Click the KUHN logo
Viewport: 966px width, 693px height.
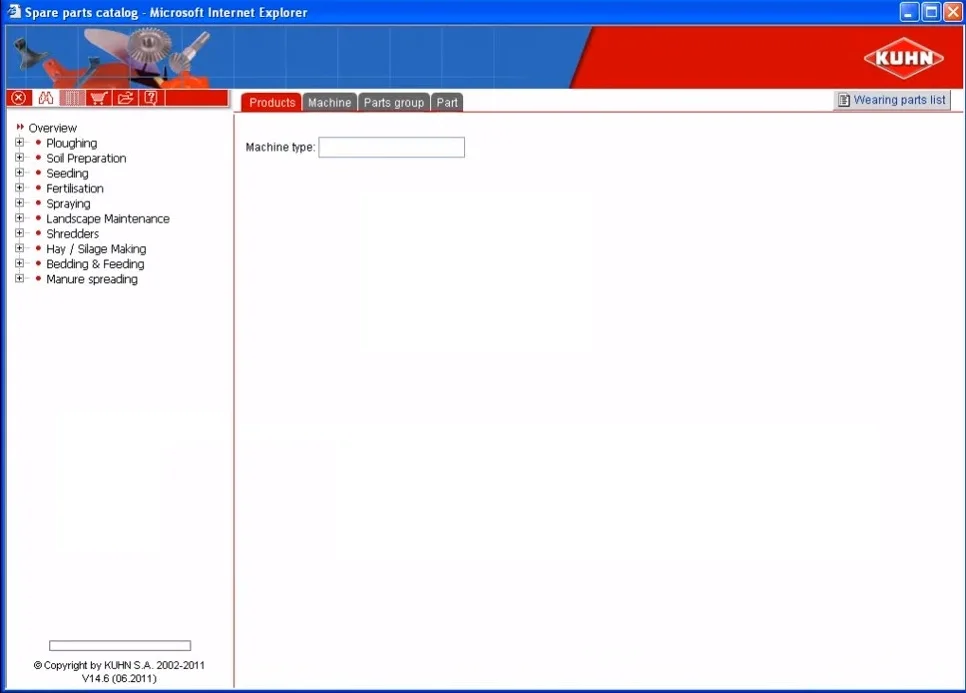click(904, 58)
